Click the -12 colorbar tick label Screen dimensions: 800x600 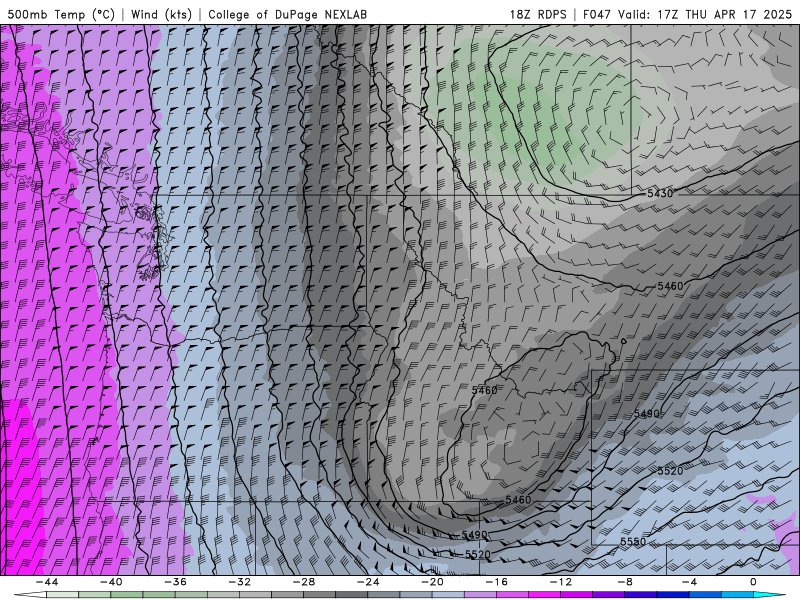(x=560, y=582)
